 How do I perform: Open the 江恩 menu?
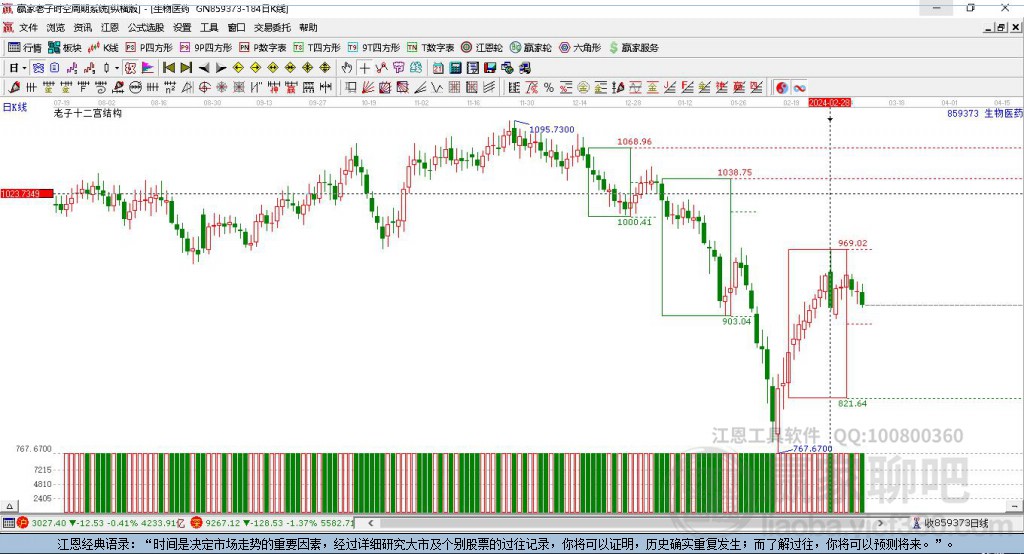(110, 27)
